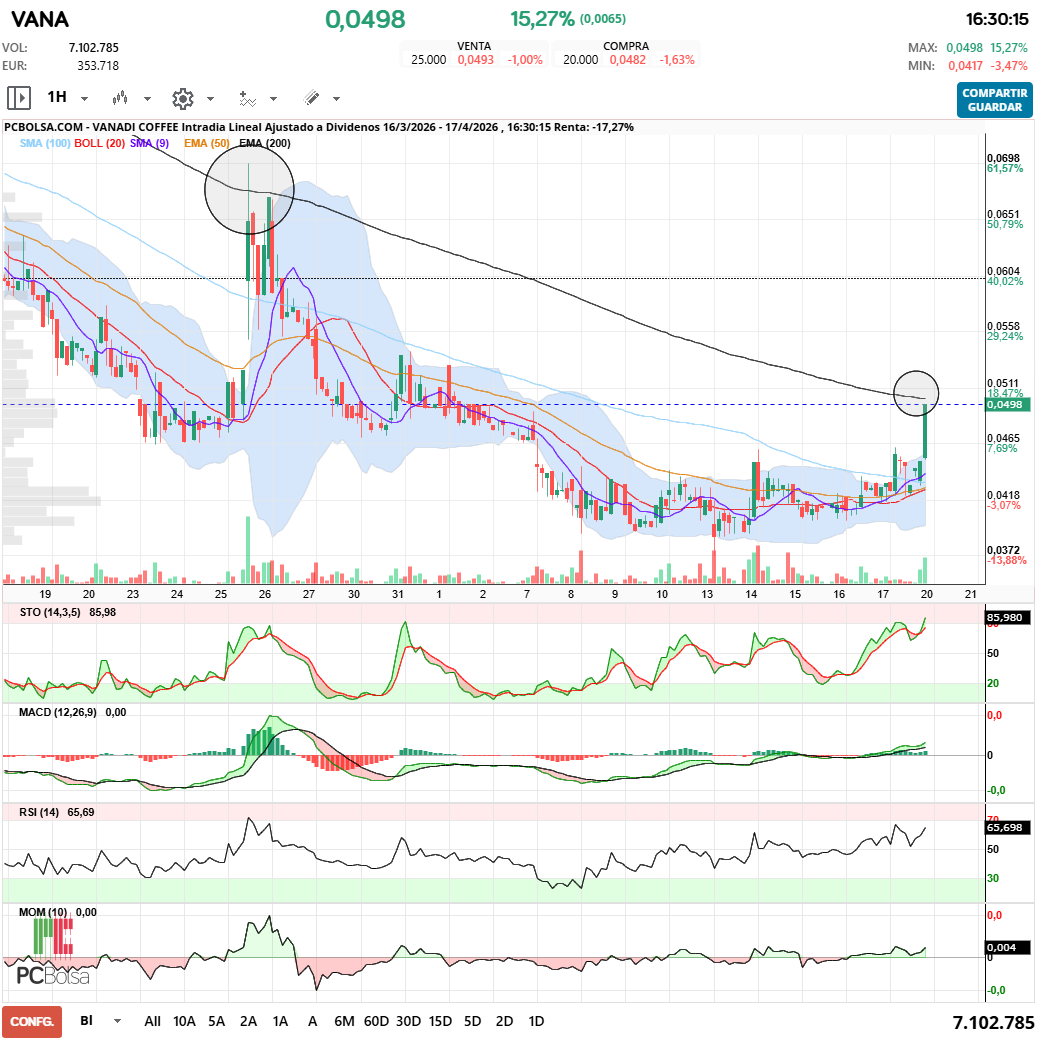Click the VANA ticker symbol
Viewport: 1048px width, 1043px height.
coord(40,19)
